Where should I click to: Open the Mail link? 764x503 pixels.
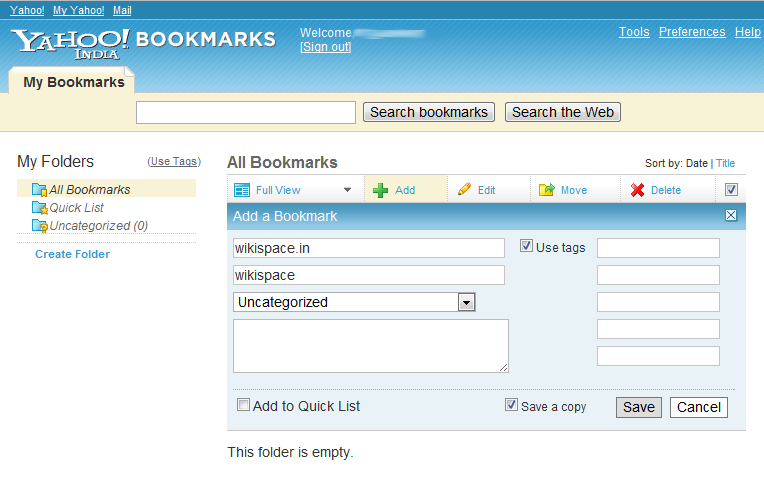[122, 10]
